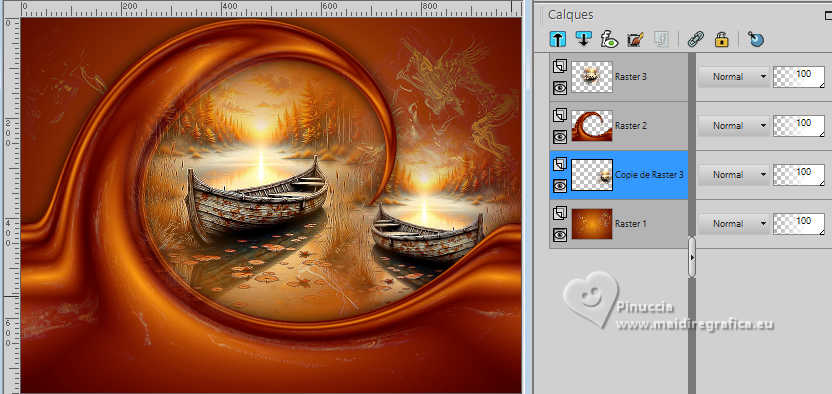Viewport: 832px width, 394px height.
Task: Click the blue pin icon in Calques
Action: [756, 39]
